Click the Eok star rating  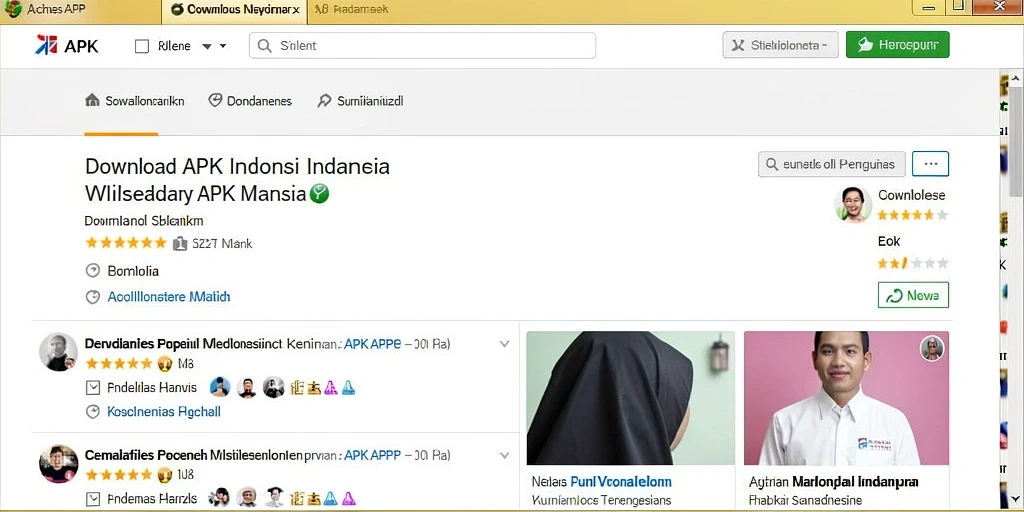912,263
